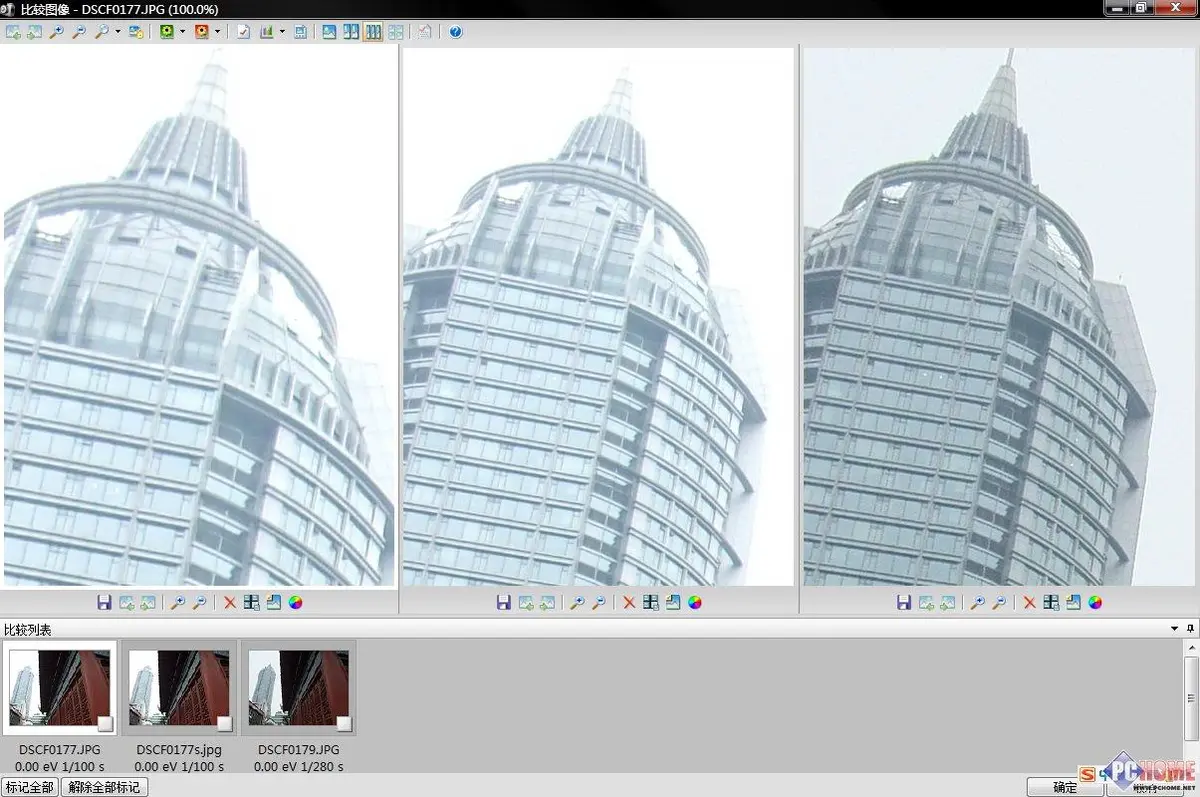Save the middle image using floppy disk icon
This screenshot has width=1200, height=797.
point(504,603)
